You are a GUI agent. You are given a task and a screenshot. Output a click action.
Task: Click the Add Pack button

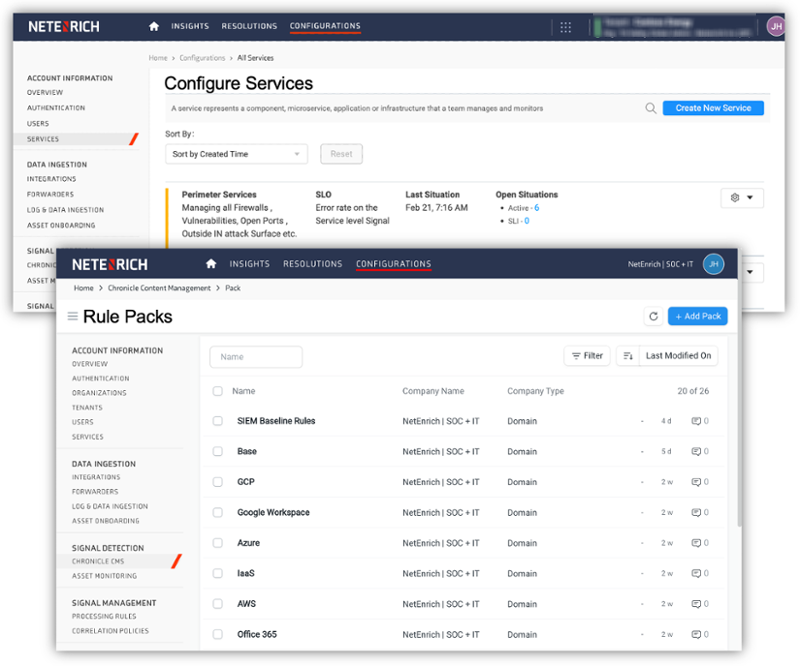coord(697,315)
